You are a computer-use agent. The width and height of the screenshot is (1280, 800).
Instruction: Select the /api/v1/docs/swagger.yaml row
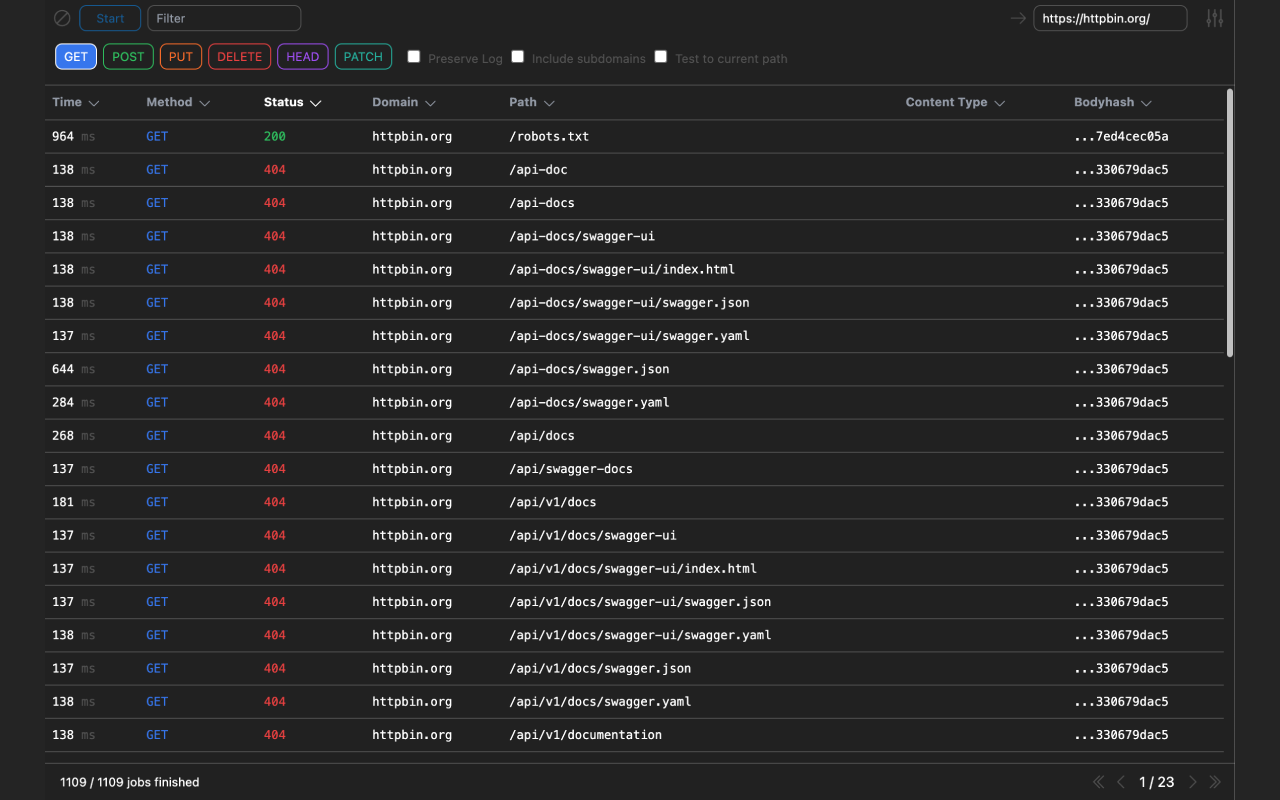tap(634, 702)
